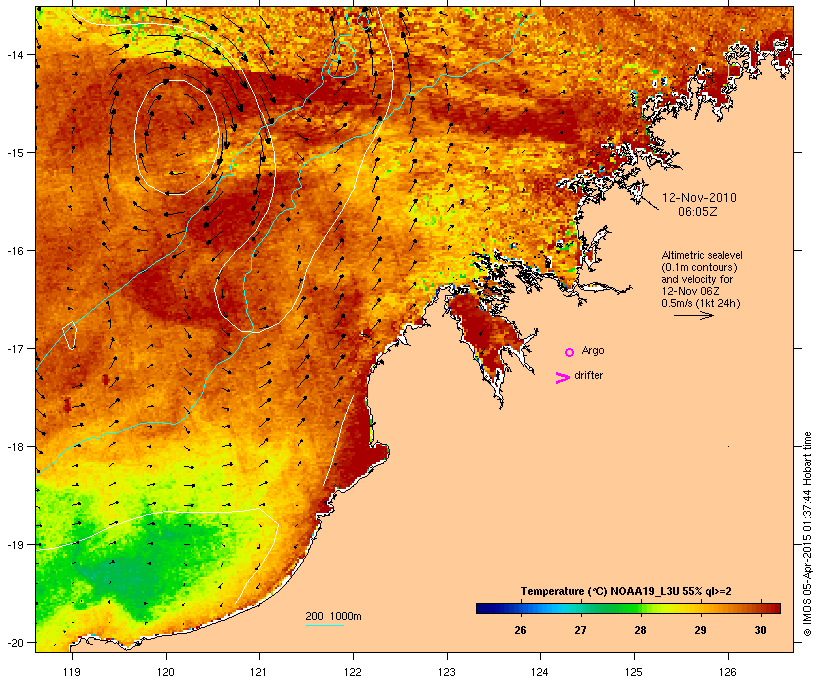Click the '200 1000m' depth label
Screen dimensions: 820x680
click(333, 616)
